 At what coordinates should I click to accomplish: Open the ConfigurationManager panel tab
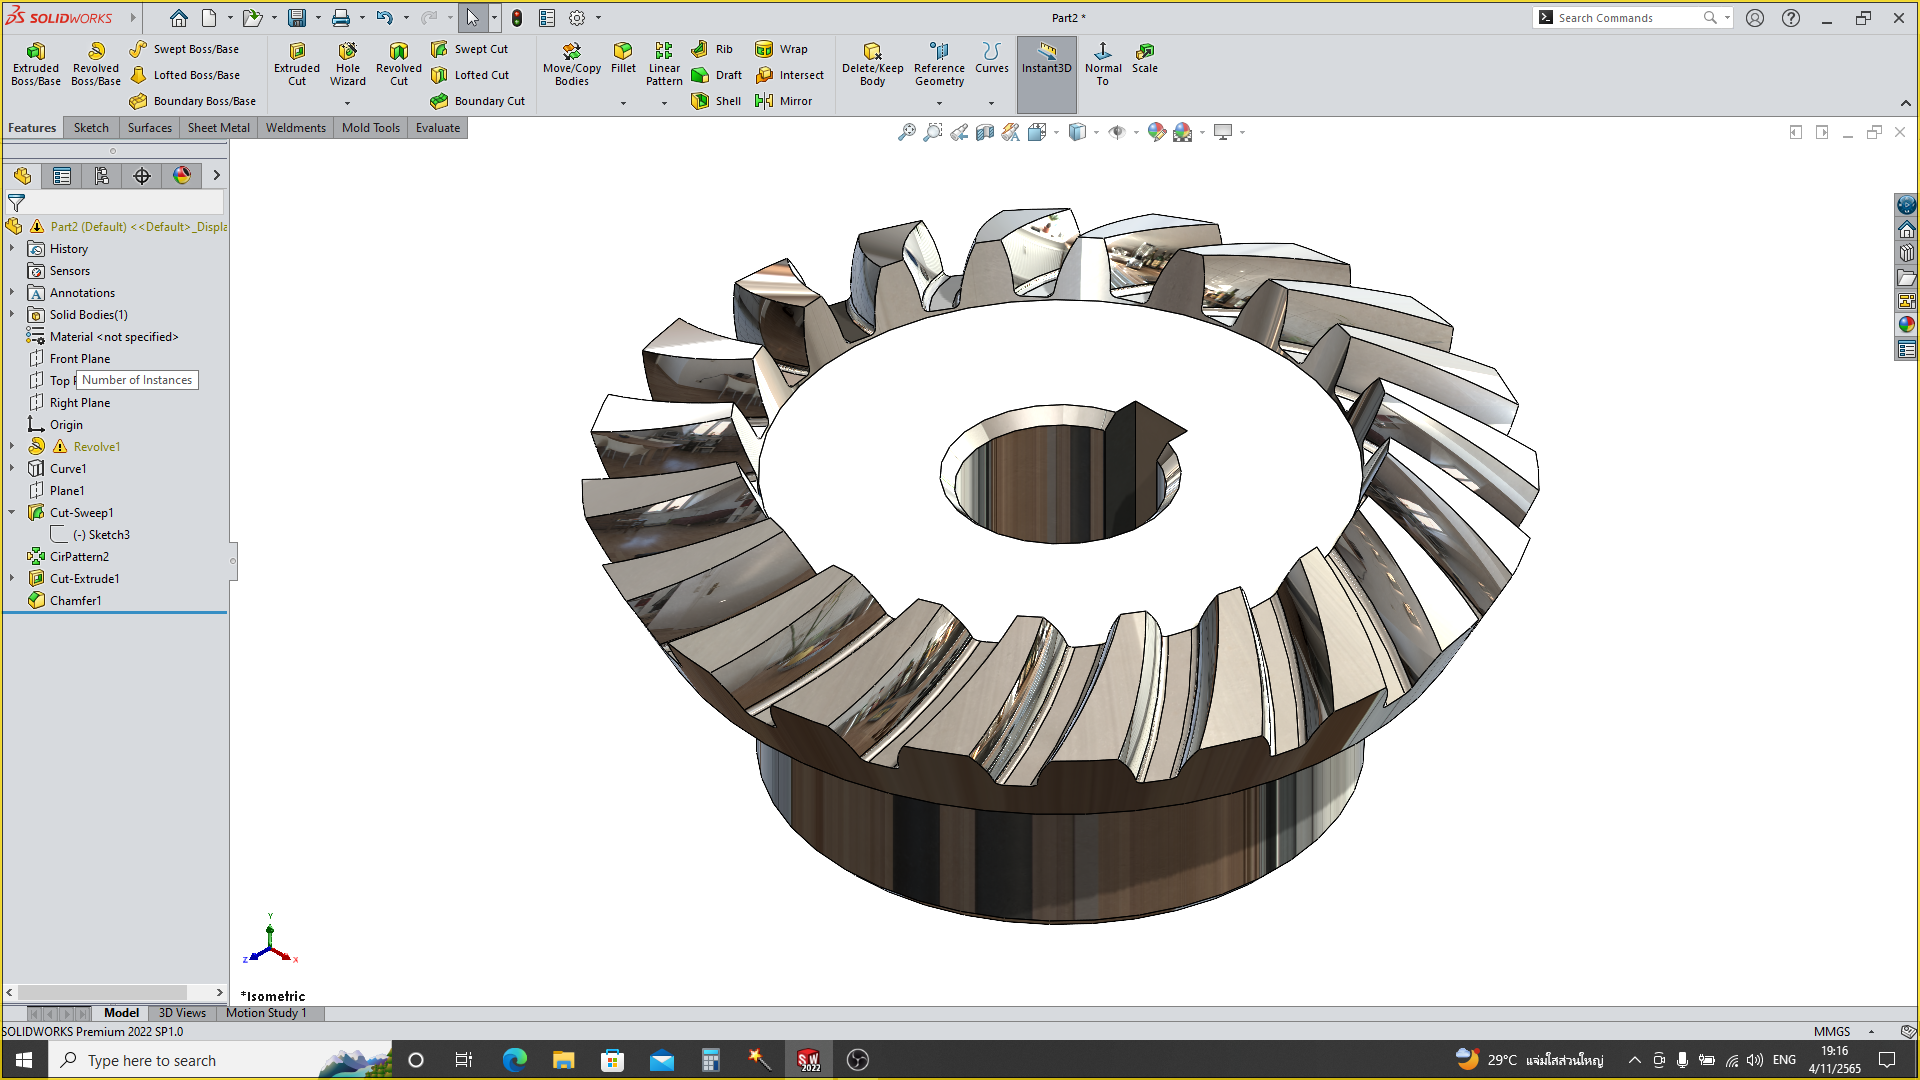(102, 176)
